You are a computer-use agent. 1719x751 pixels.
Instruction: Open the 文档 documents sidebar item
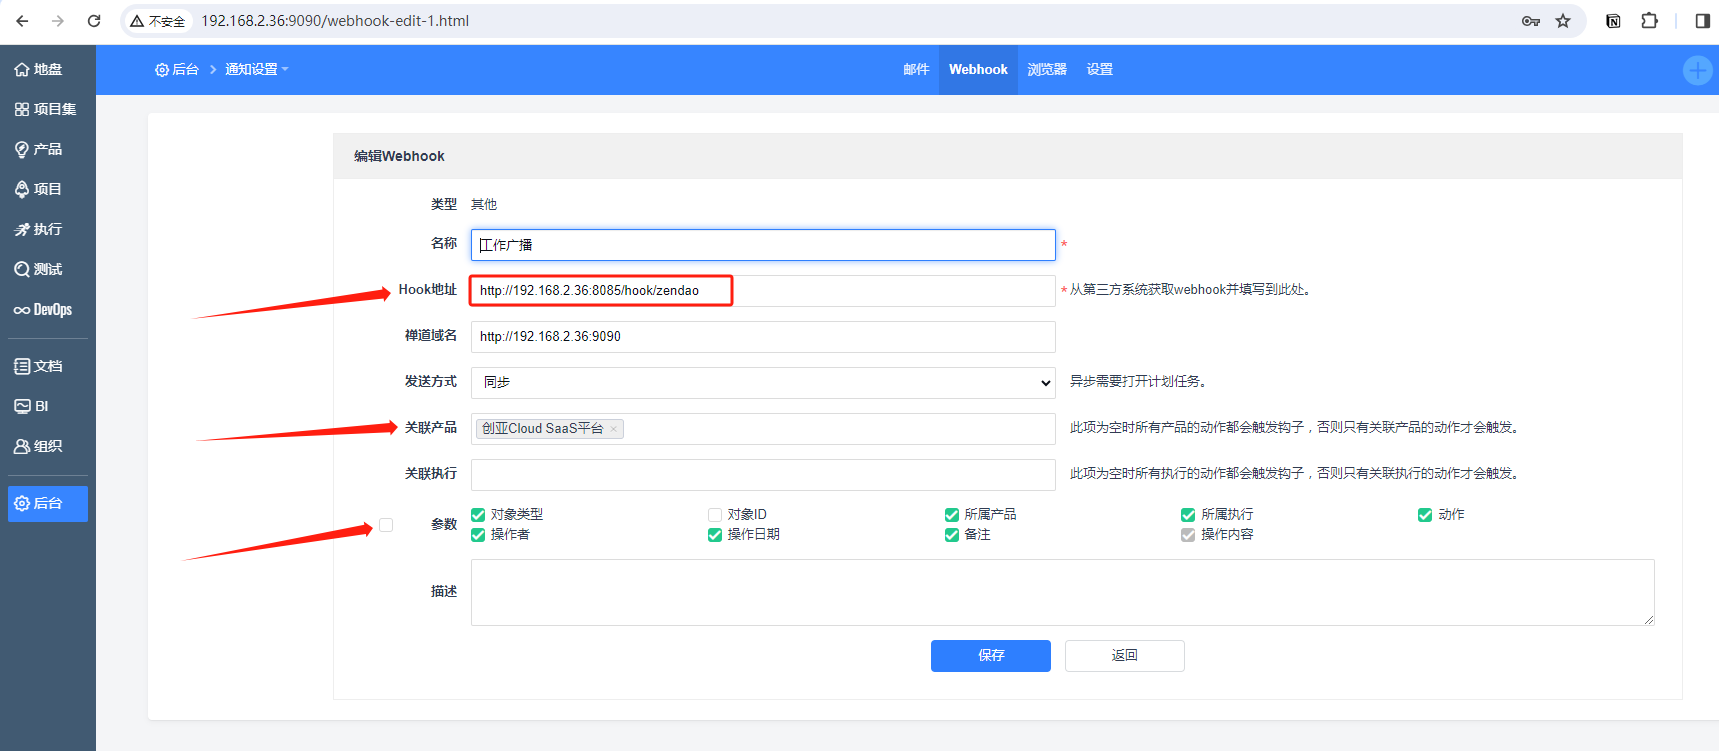pos(39,366)
